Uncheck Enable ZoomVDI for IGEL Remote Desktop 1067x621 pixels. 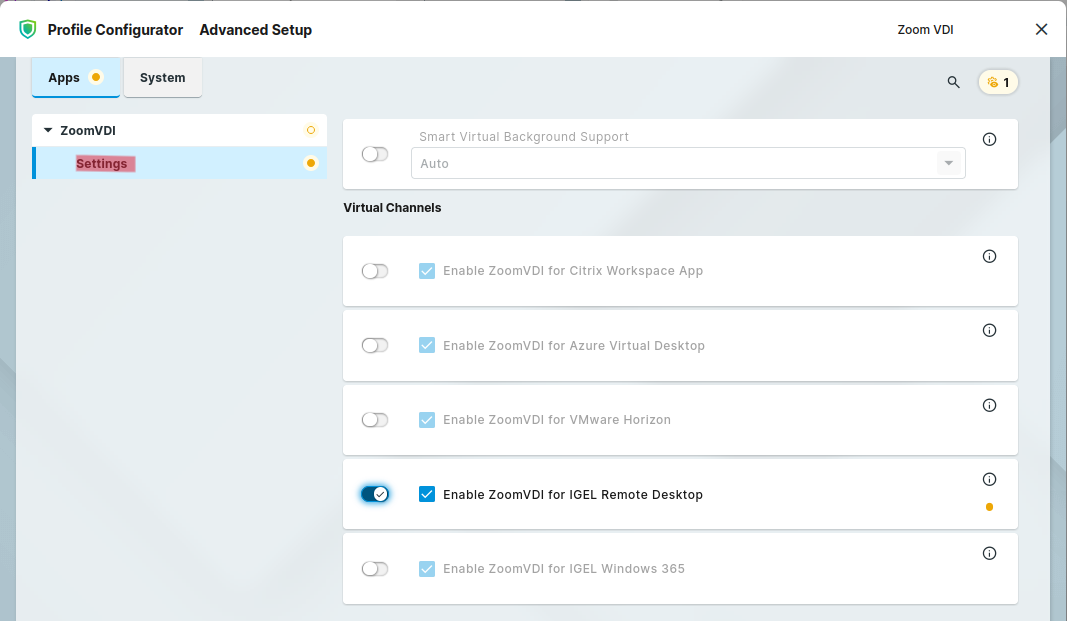[x=427, y=494]
